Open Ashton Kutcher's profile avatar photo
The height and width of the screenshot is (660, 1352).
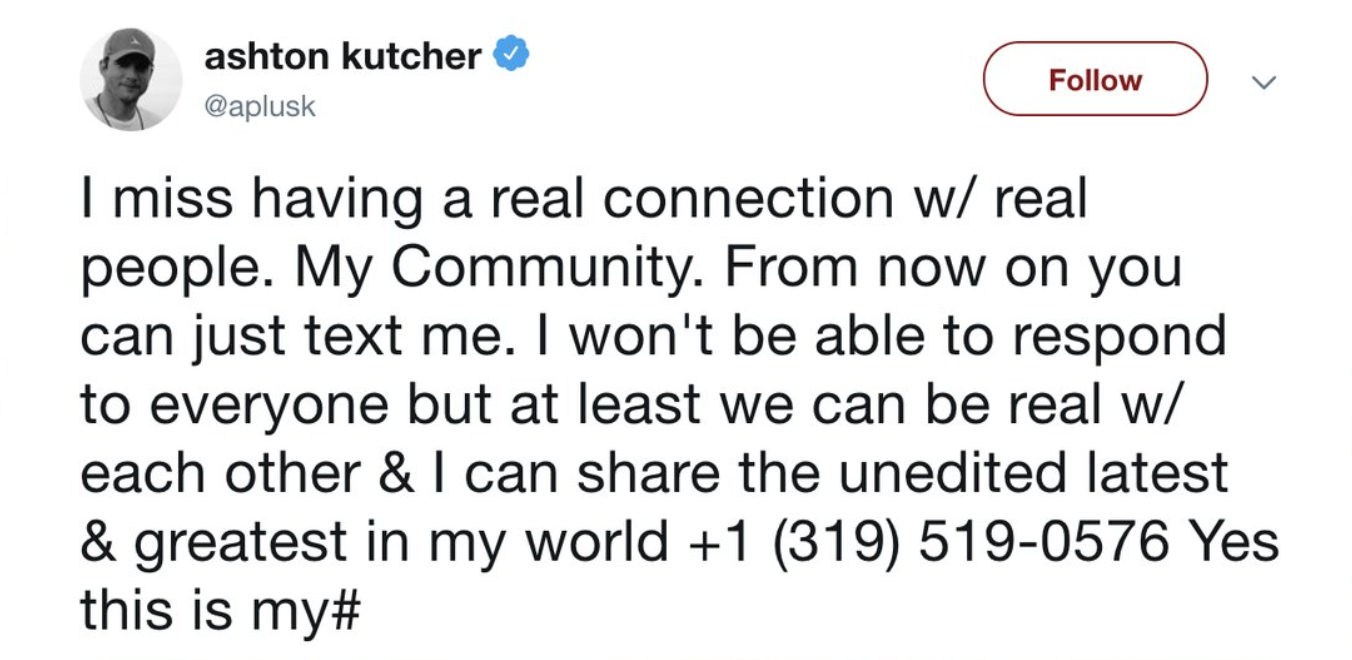[131, 79]
